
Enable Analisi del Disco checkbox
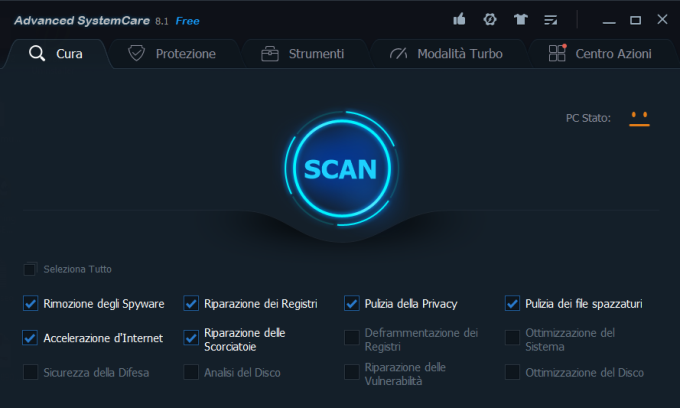[191, 372]
